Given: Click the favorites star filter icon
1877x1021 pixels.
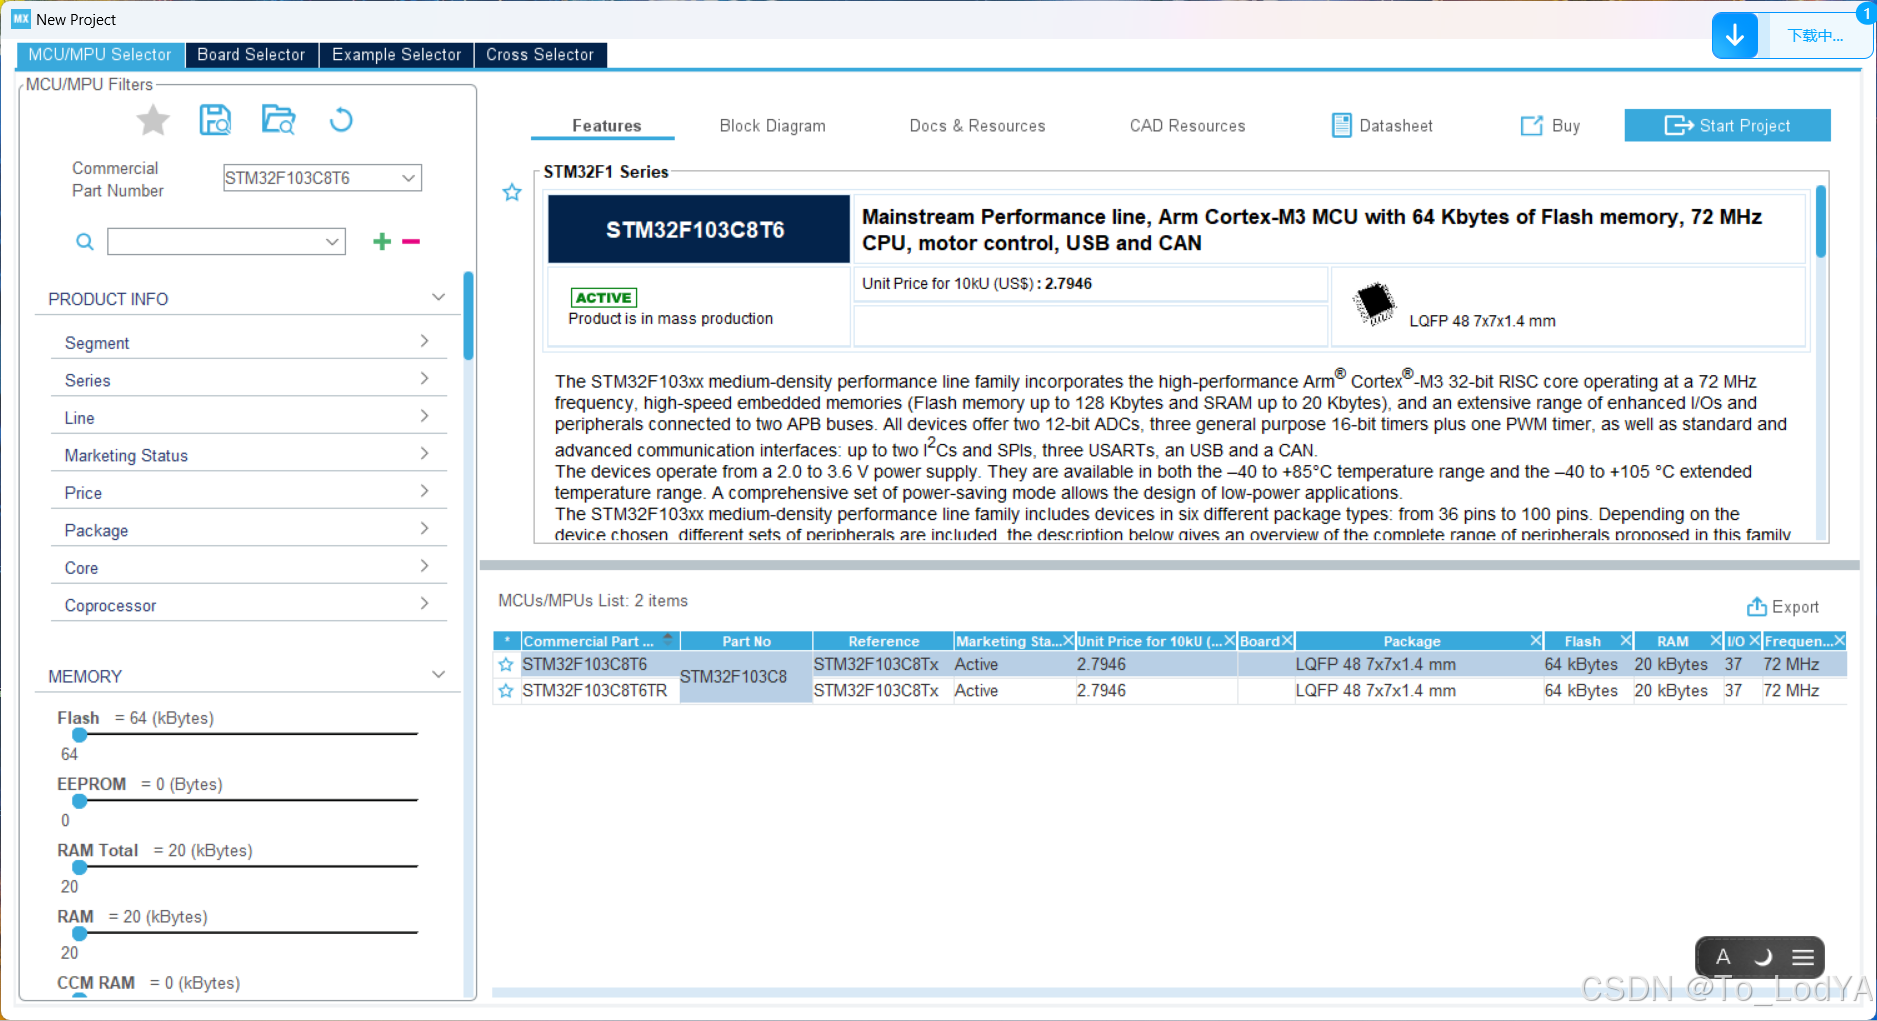Looking at the screenshot, I should coord(153,120).
